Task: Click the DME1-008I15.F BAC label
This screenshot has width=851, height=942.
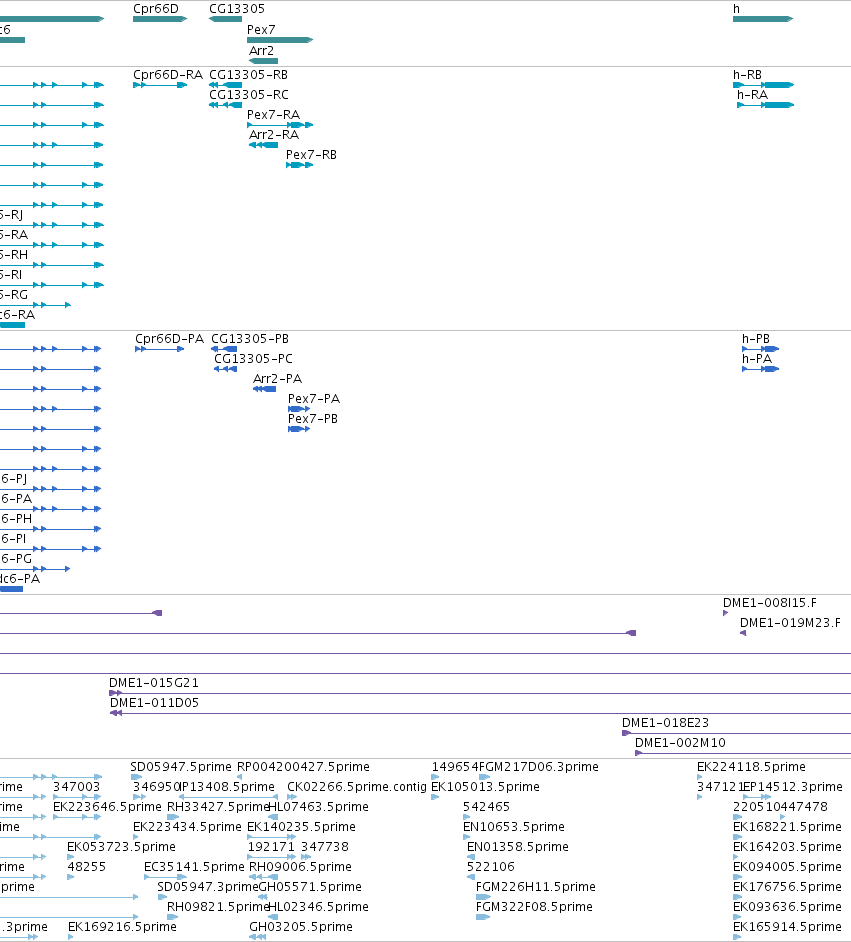Action: (x=769, y=603)
